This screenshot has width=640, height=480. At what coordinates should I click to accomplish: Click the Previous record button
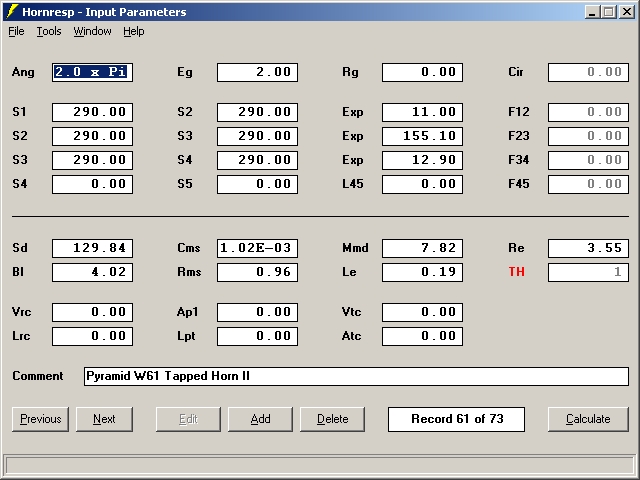point(40,419)
